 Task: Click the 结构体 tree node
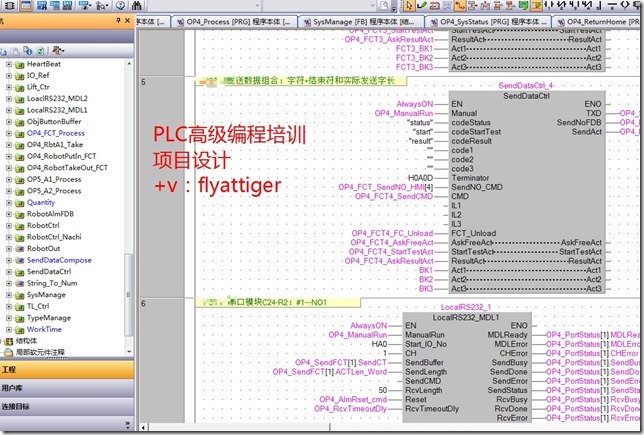click(26, 341)
